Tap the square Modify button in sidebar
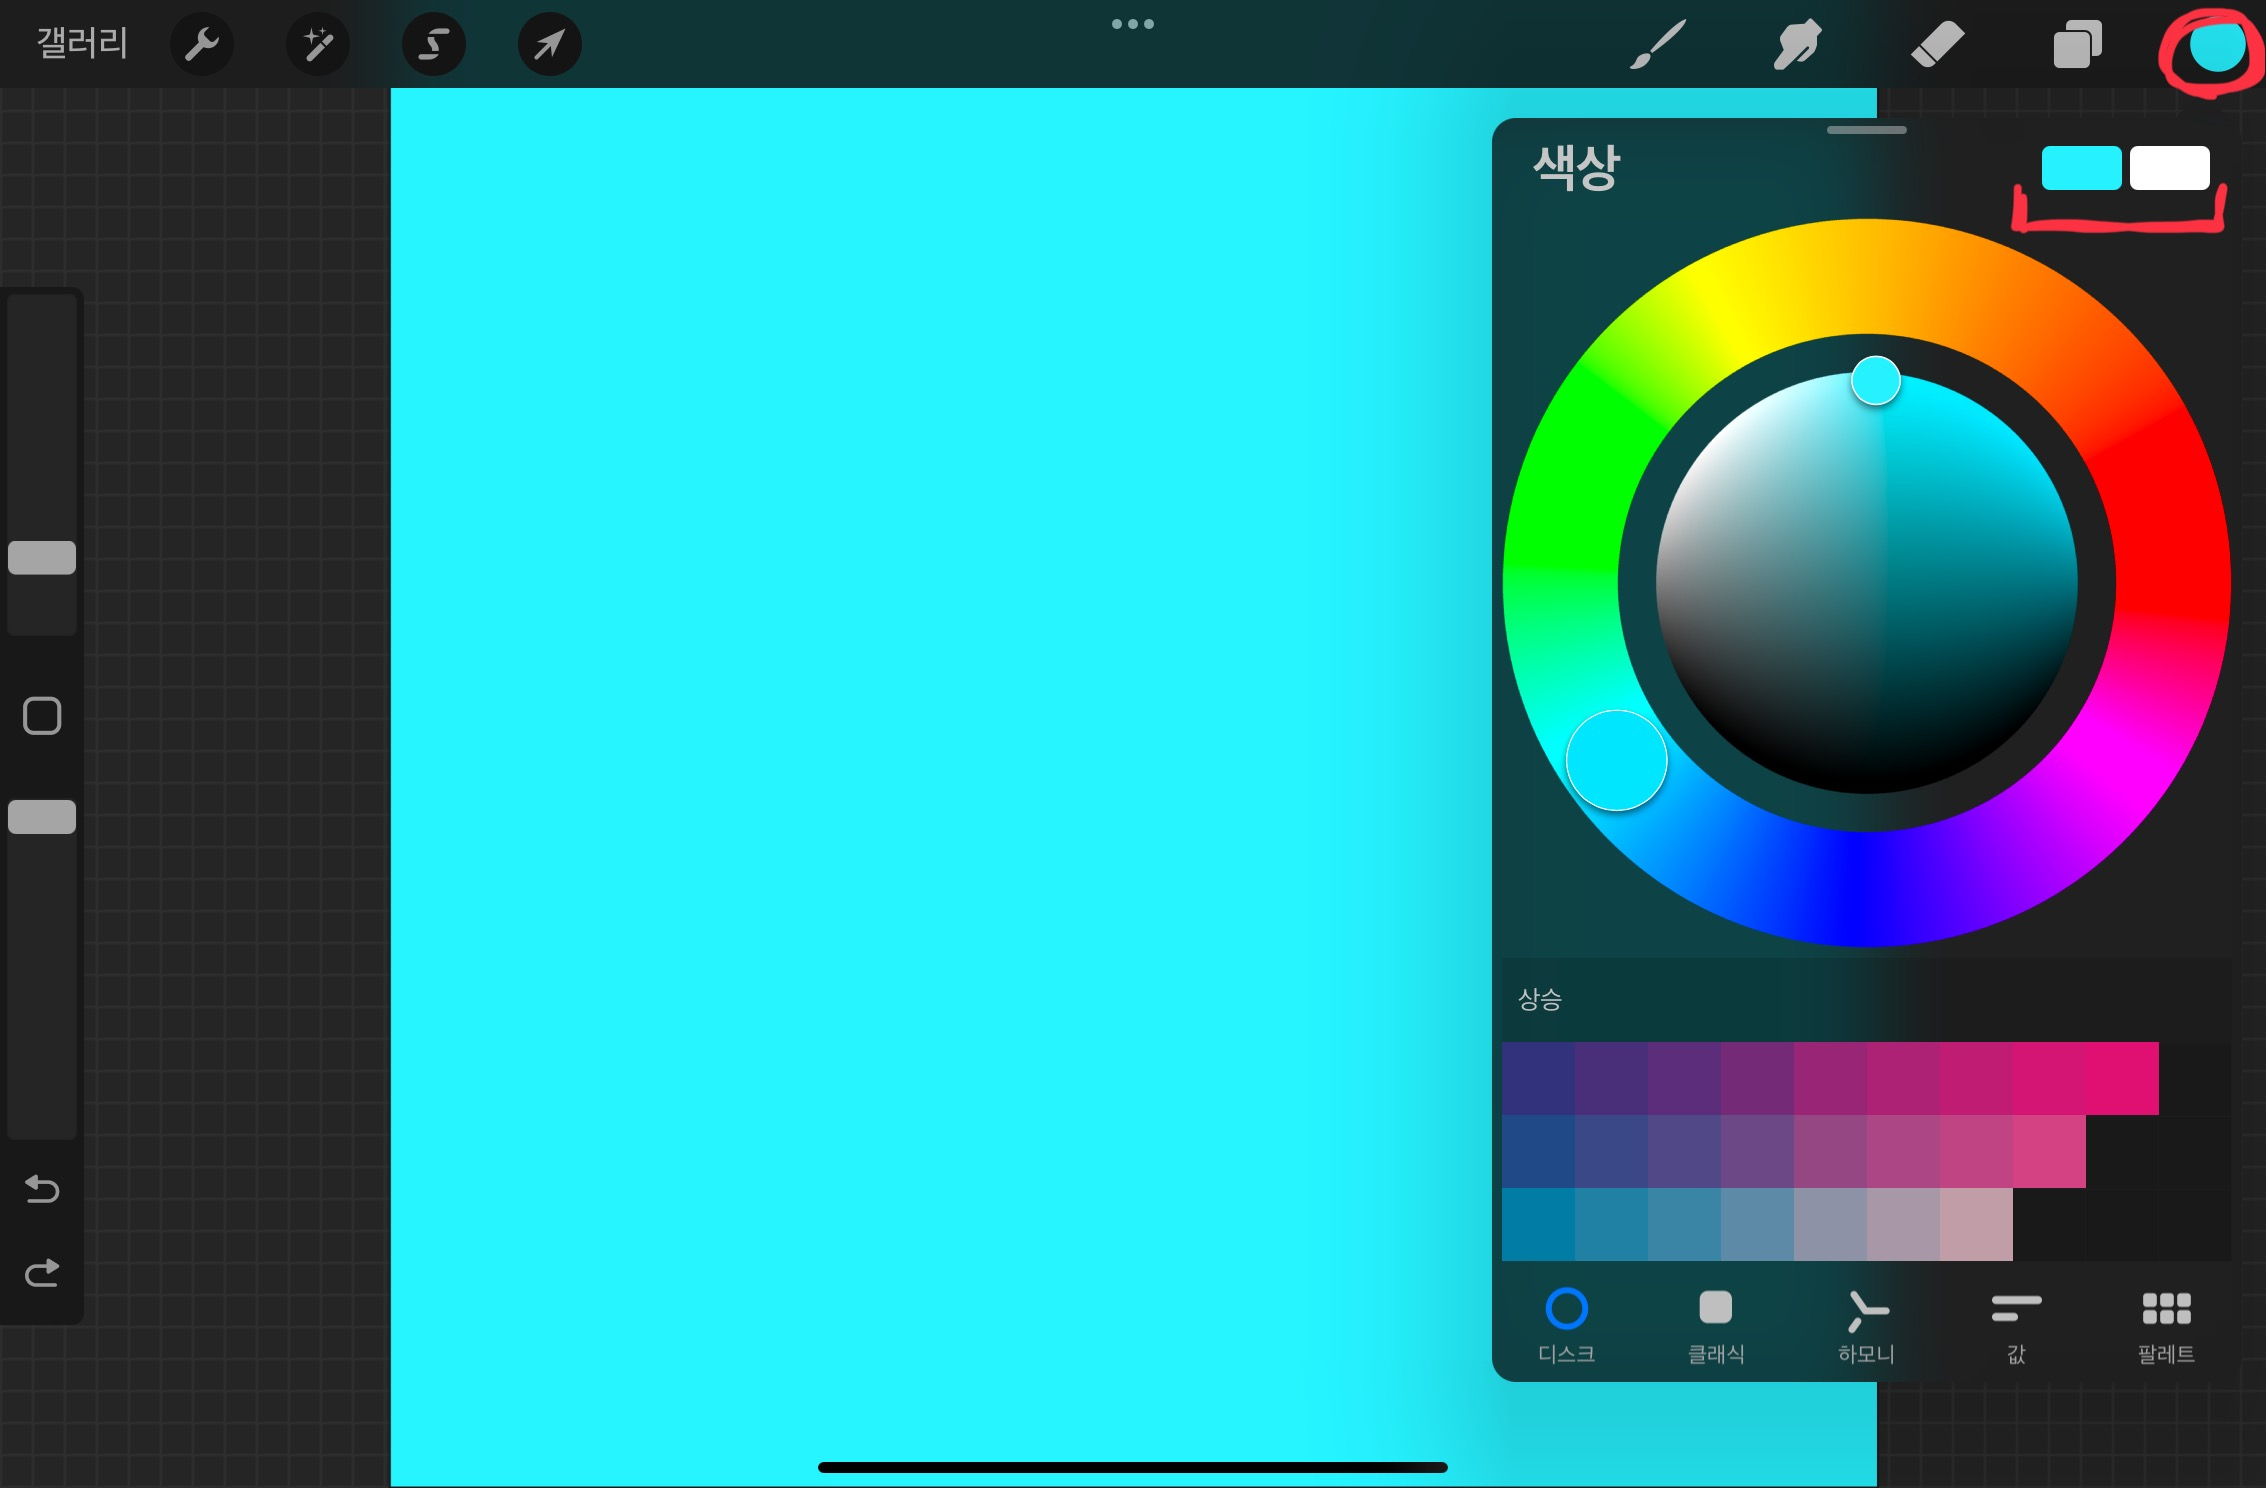This screenshot has height=1488, width=2266. (x=42, y=716)
